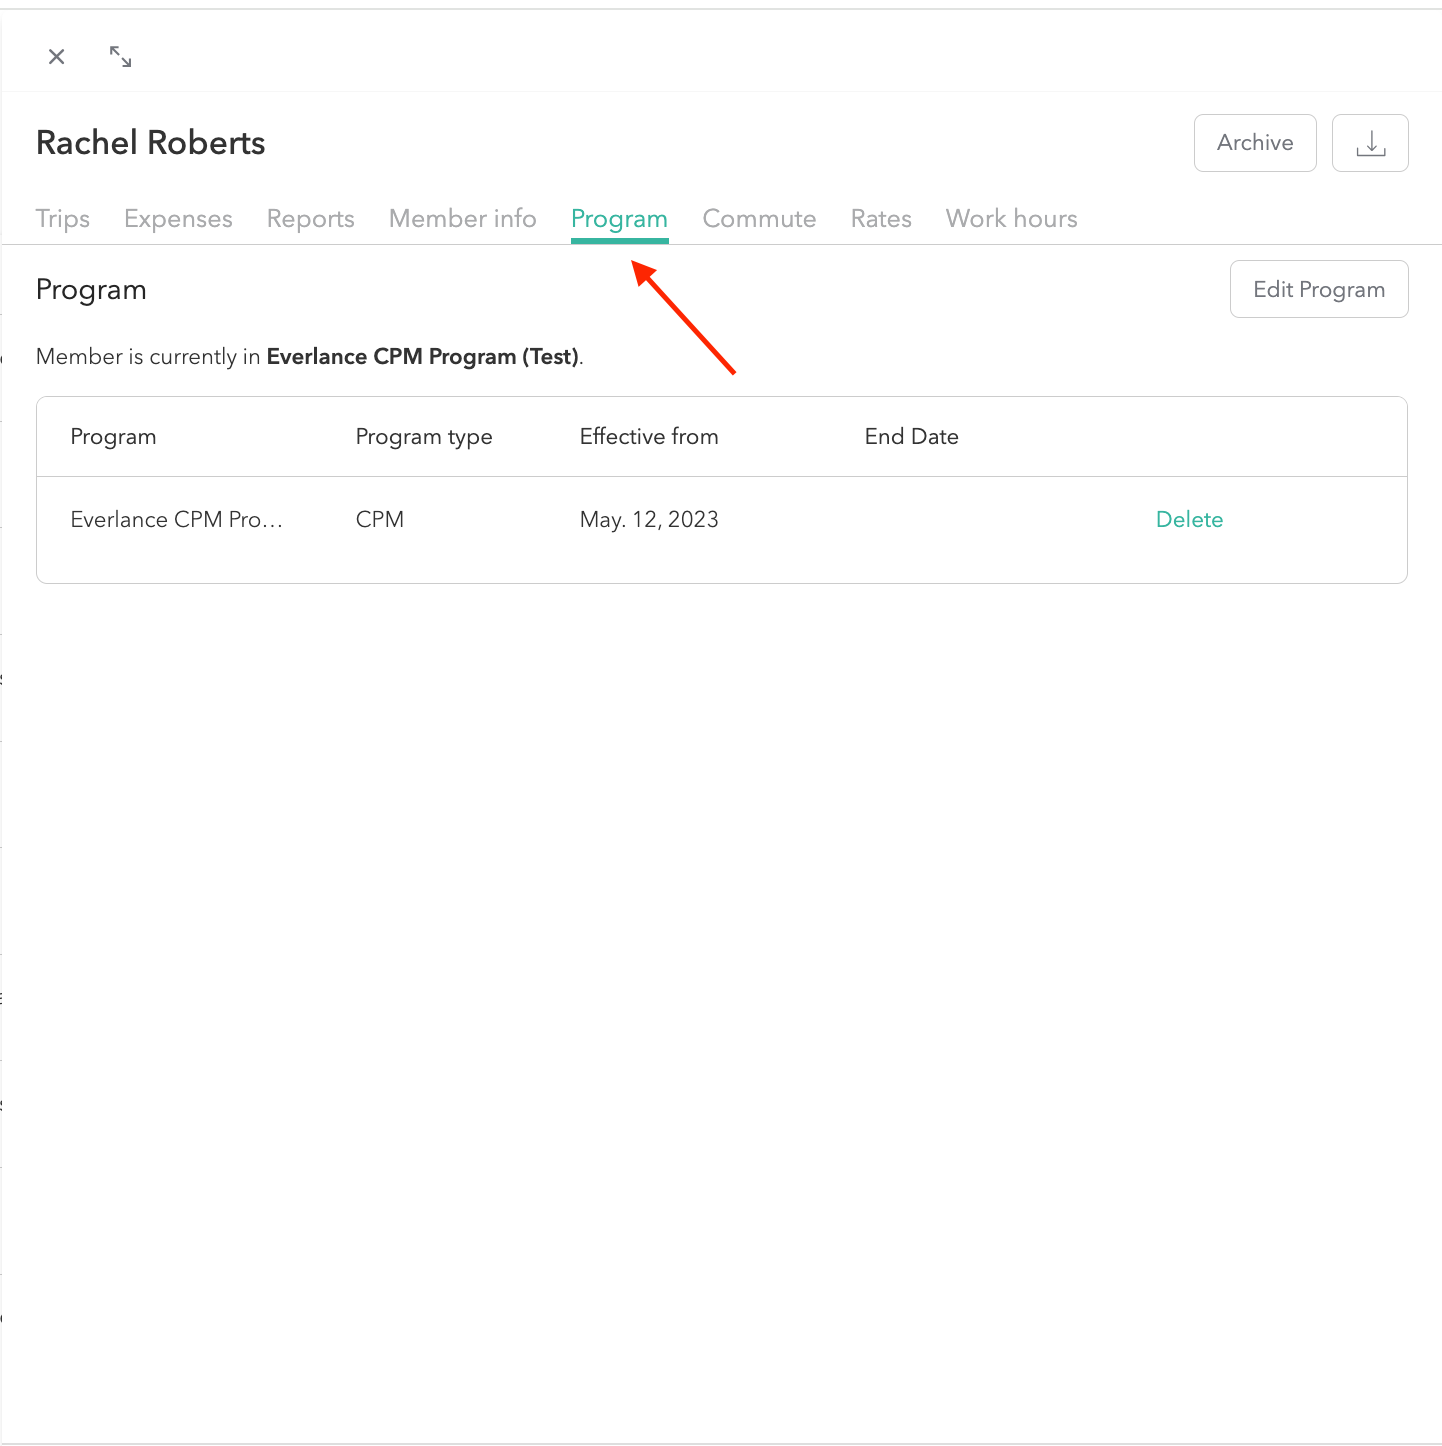The image size is (1442, 1446).
Task: Click the Program column header
Action: [x=113, y=437]
